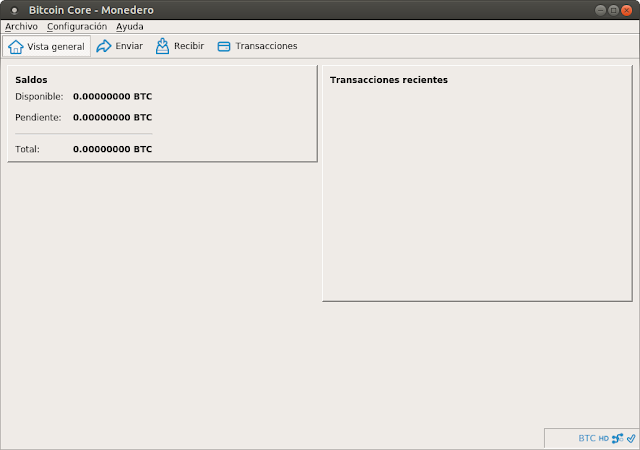This screenshot has height=450, width=640.
Task: Show the Transacciones list
Action: pos(257,46)
